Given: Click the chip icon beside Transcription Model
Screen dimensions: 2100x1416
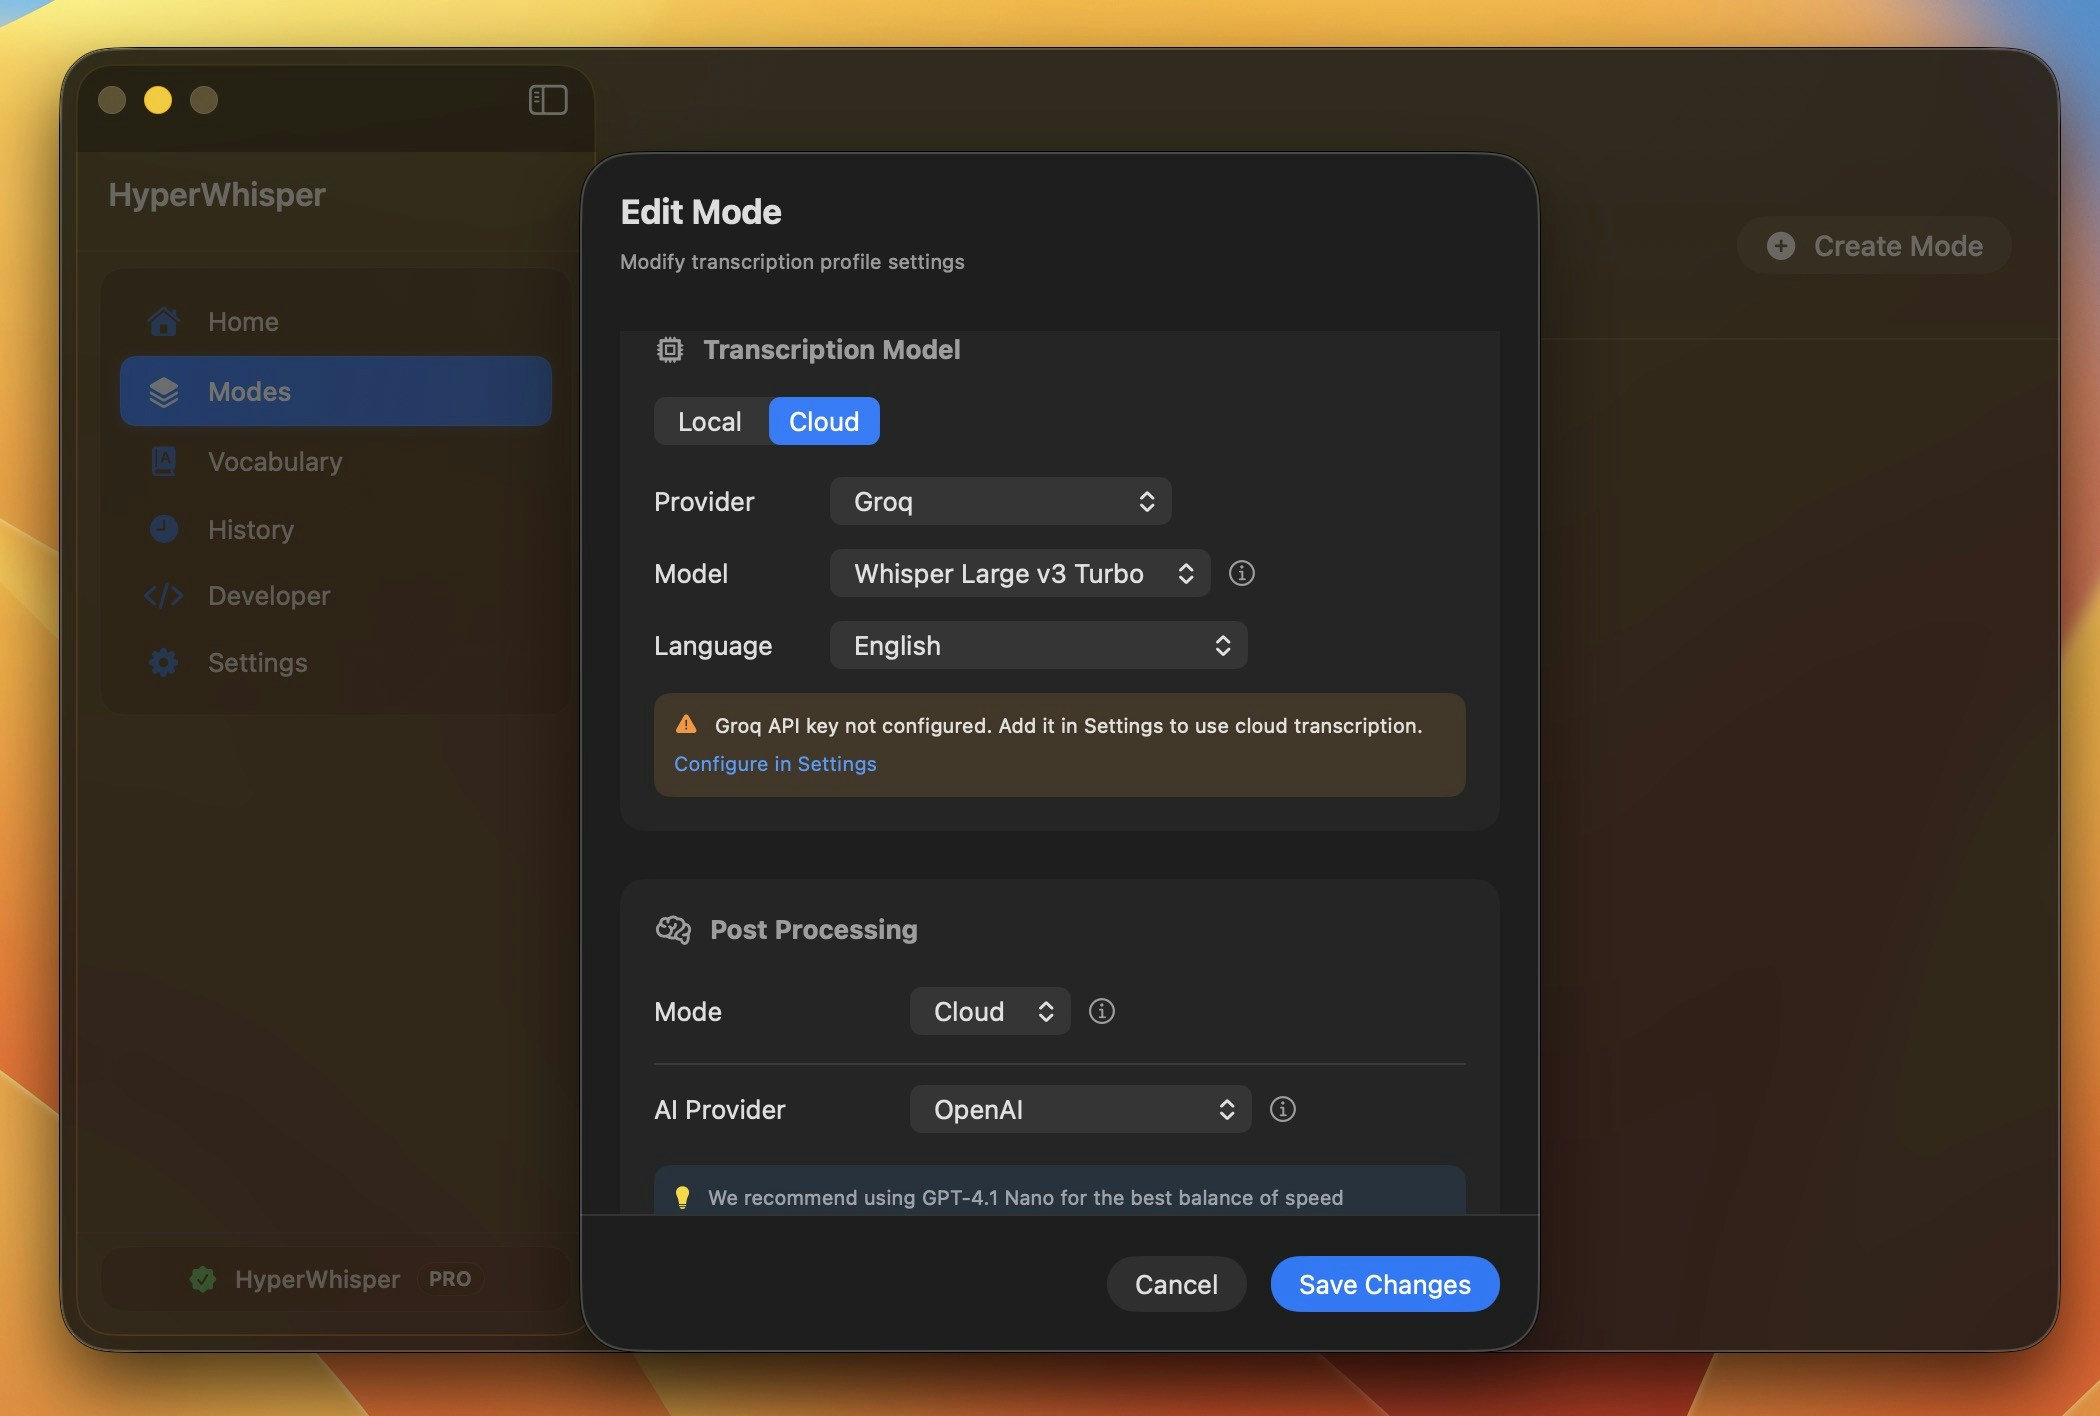Looking at the screenshot, I should click(x=670, y=349).
